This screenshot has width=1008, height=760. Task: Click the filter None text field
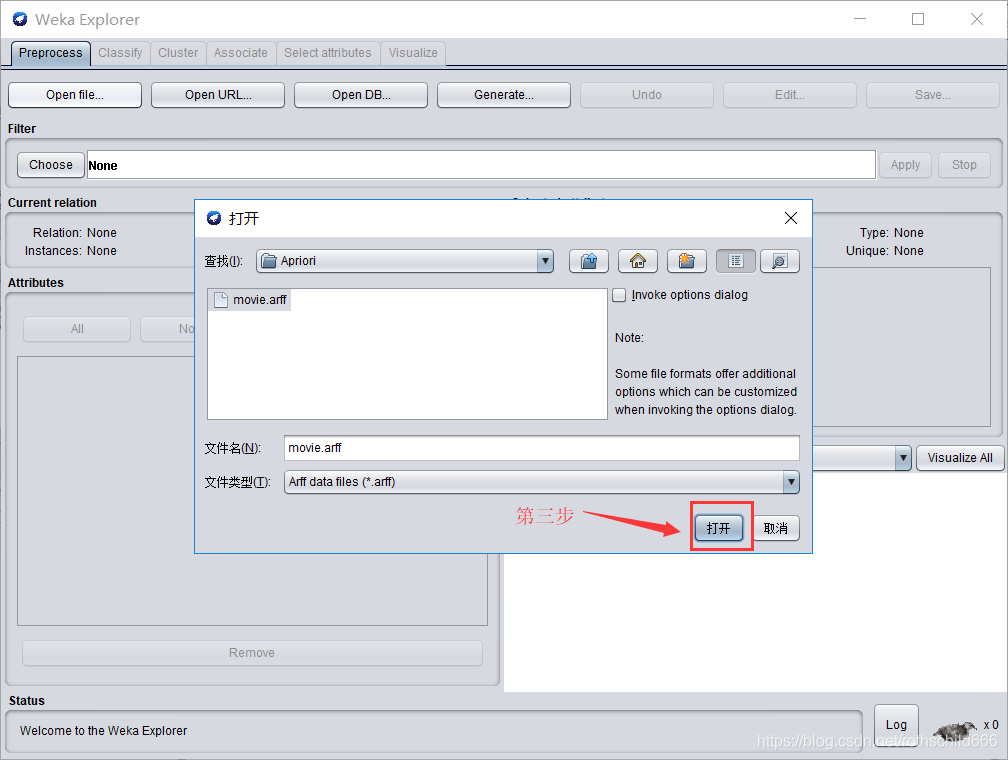(481, 165)
